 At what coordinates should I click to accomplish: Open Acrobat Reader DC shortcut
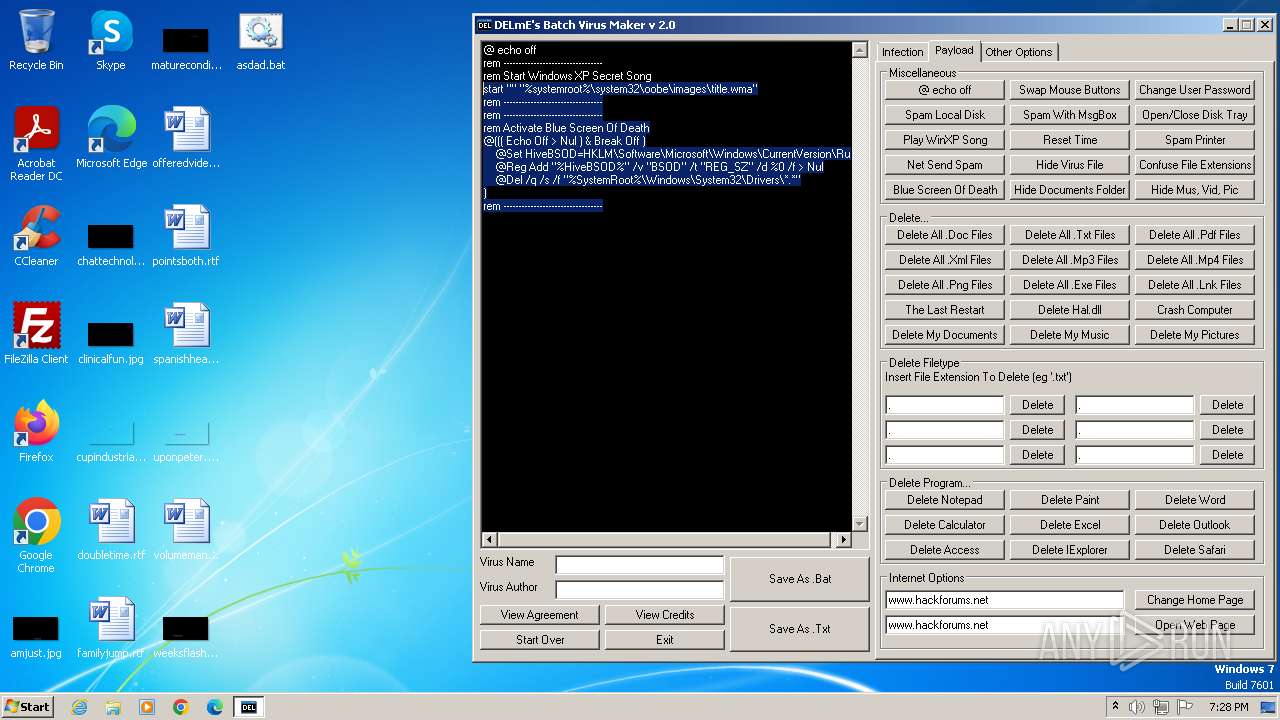point(36,144)
